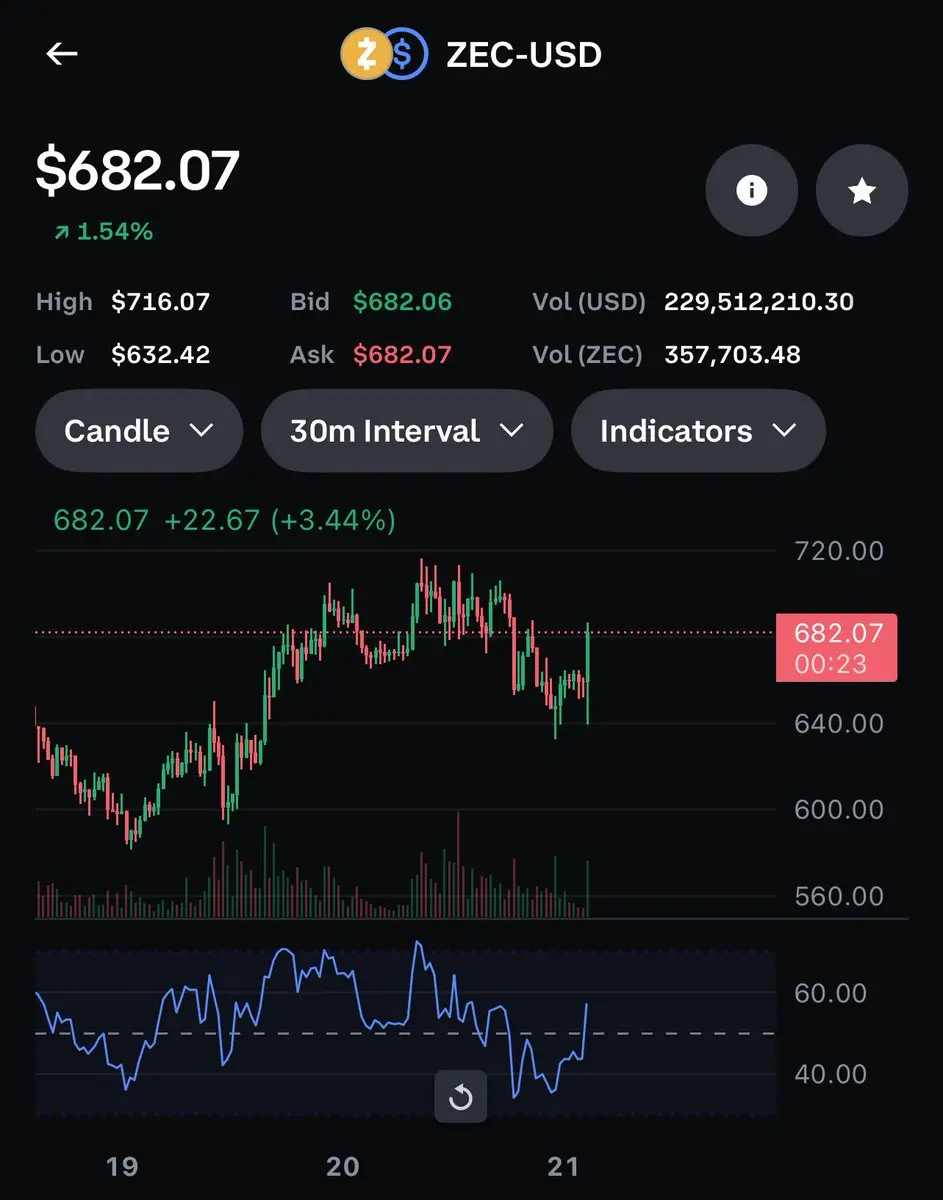Viewport: 943px width, 1200px height.
Task: Tap the $682.07 current price
Action: (138, 169)
